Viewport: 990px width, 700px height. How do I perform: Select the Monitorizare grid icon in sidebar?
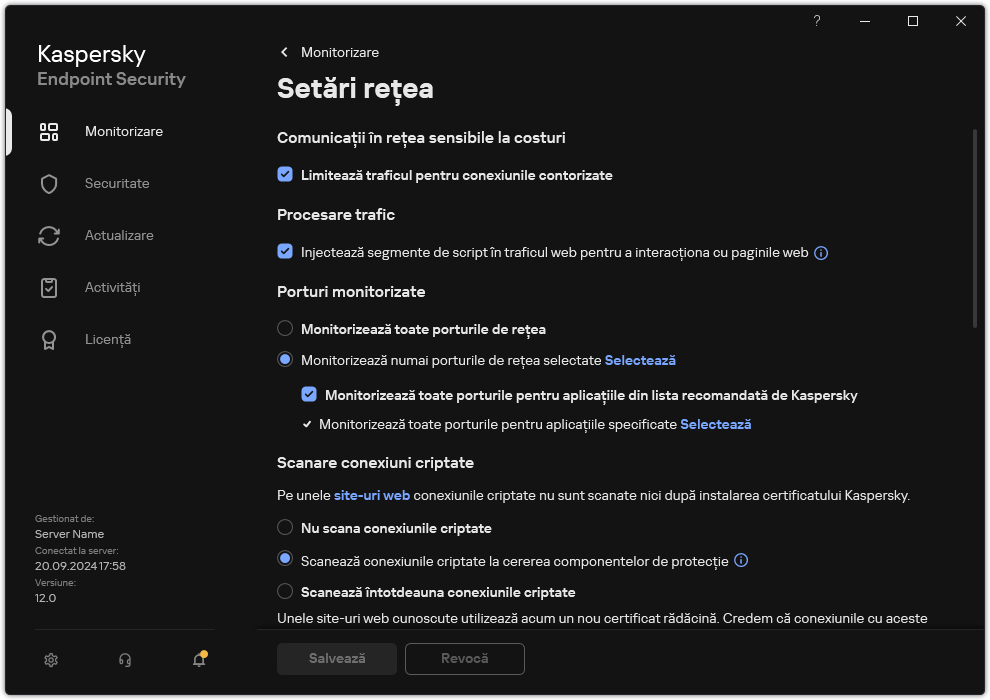click(x=49, y=131)
